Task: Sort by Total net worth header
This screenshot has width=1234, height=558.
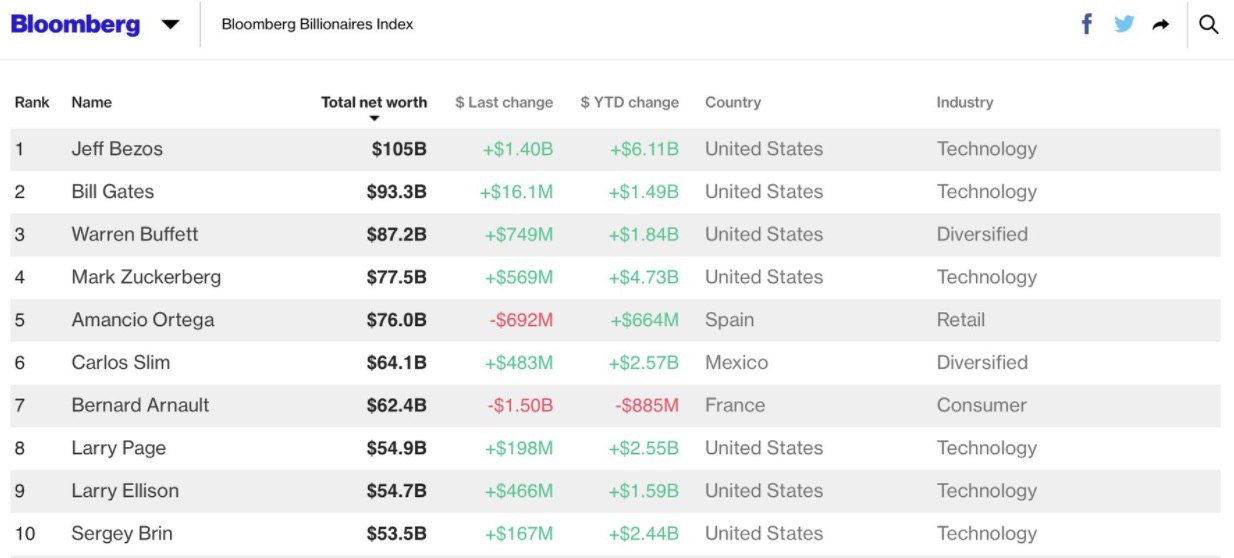Action: (374, 102)
